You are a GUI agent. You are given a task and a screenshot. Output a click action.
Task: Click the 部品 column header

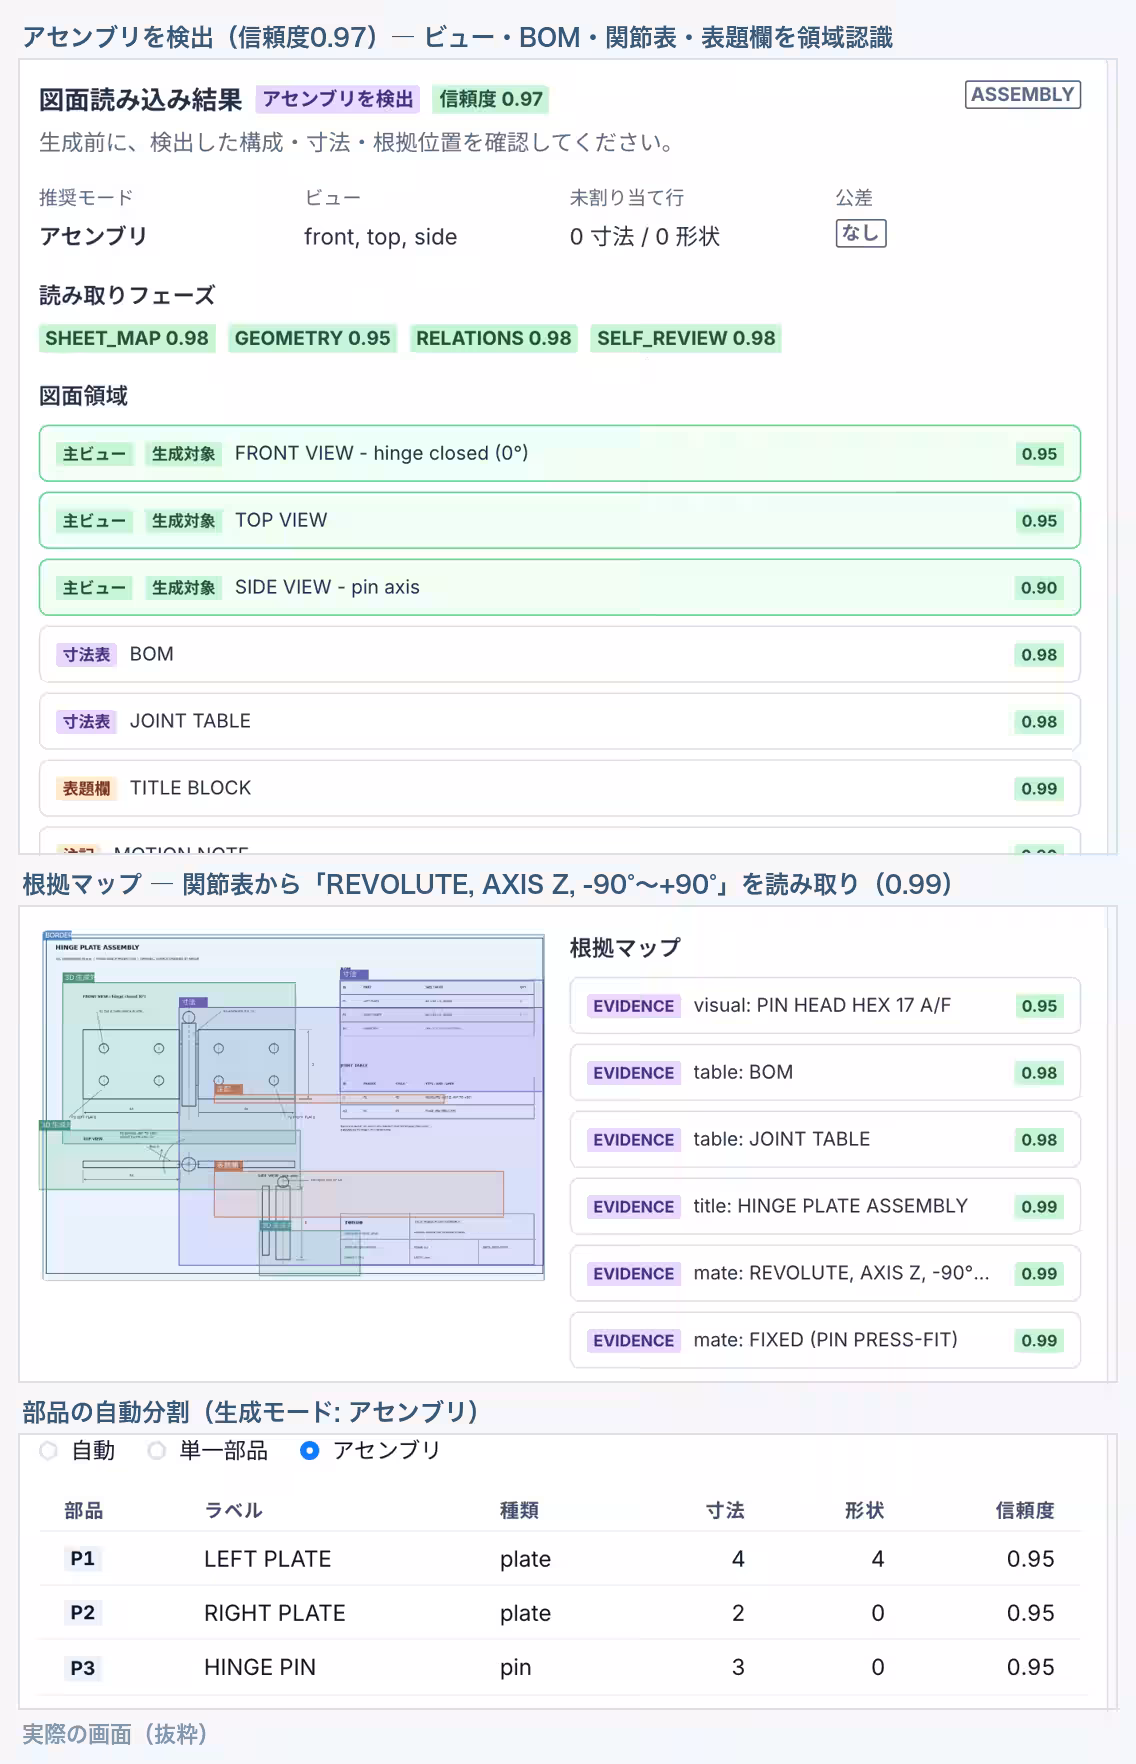point(84,1510)
